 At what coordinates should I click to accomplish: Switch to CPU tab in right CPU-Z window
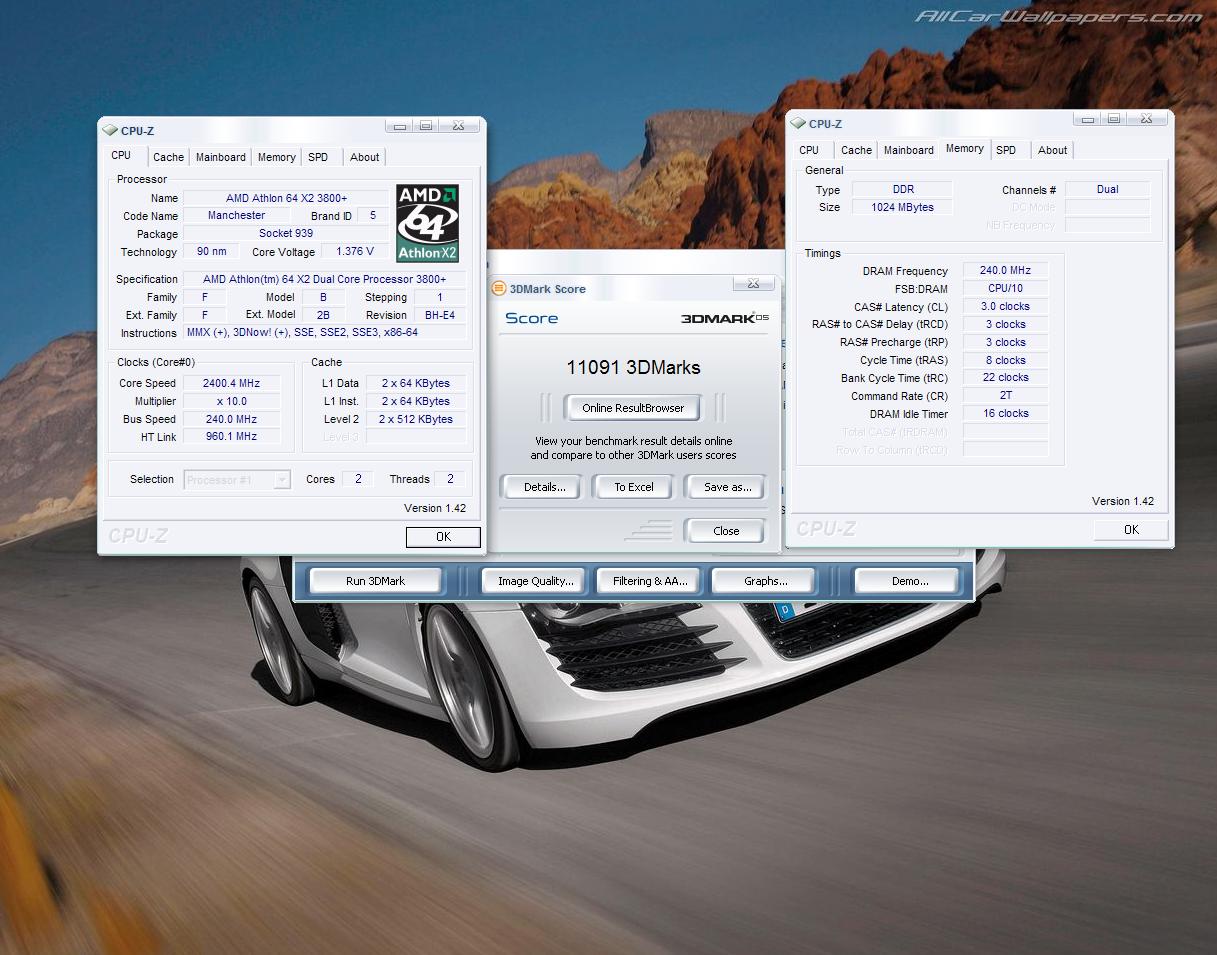[x=809, y=150]
